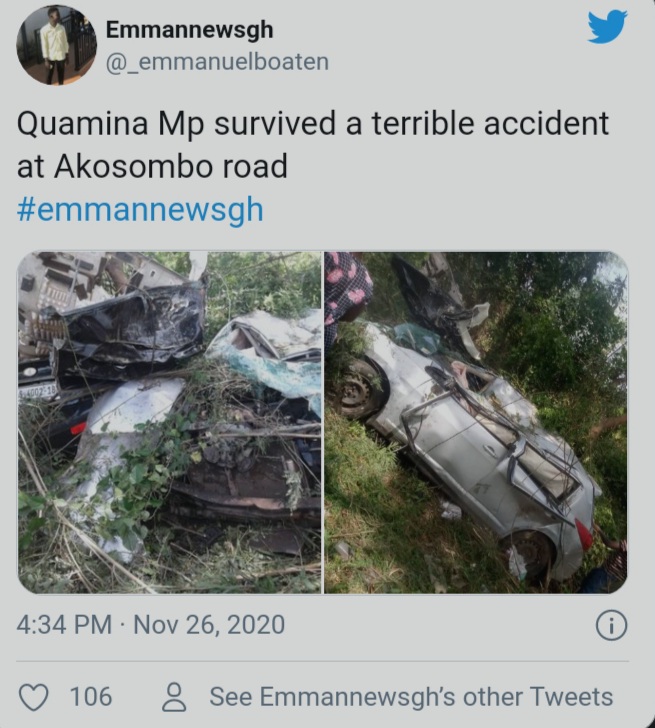See Emmannewsgh's other Tweets
655x728 pixels.
[411, 697]
